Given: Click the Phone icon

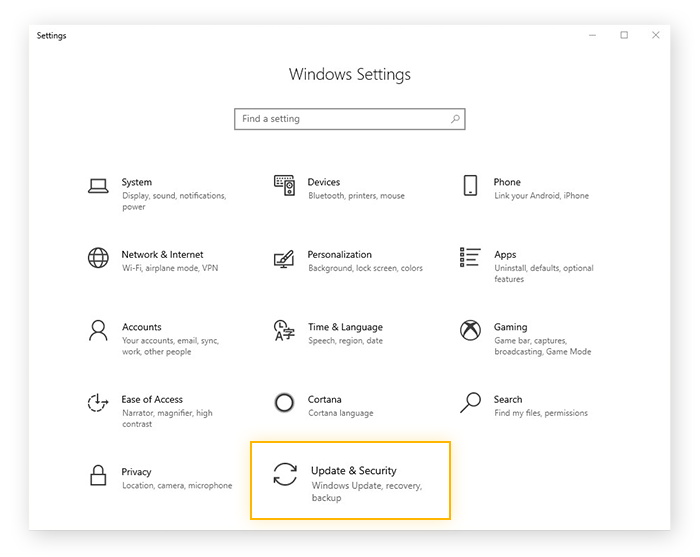Looking at the screenshot, I should 470,185.
